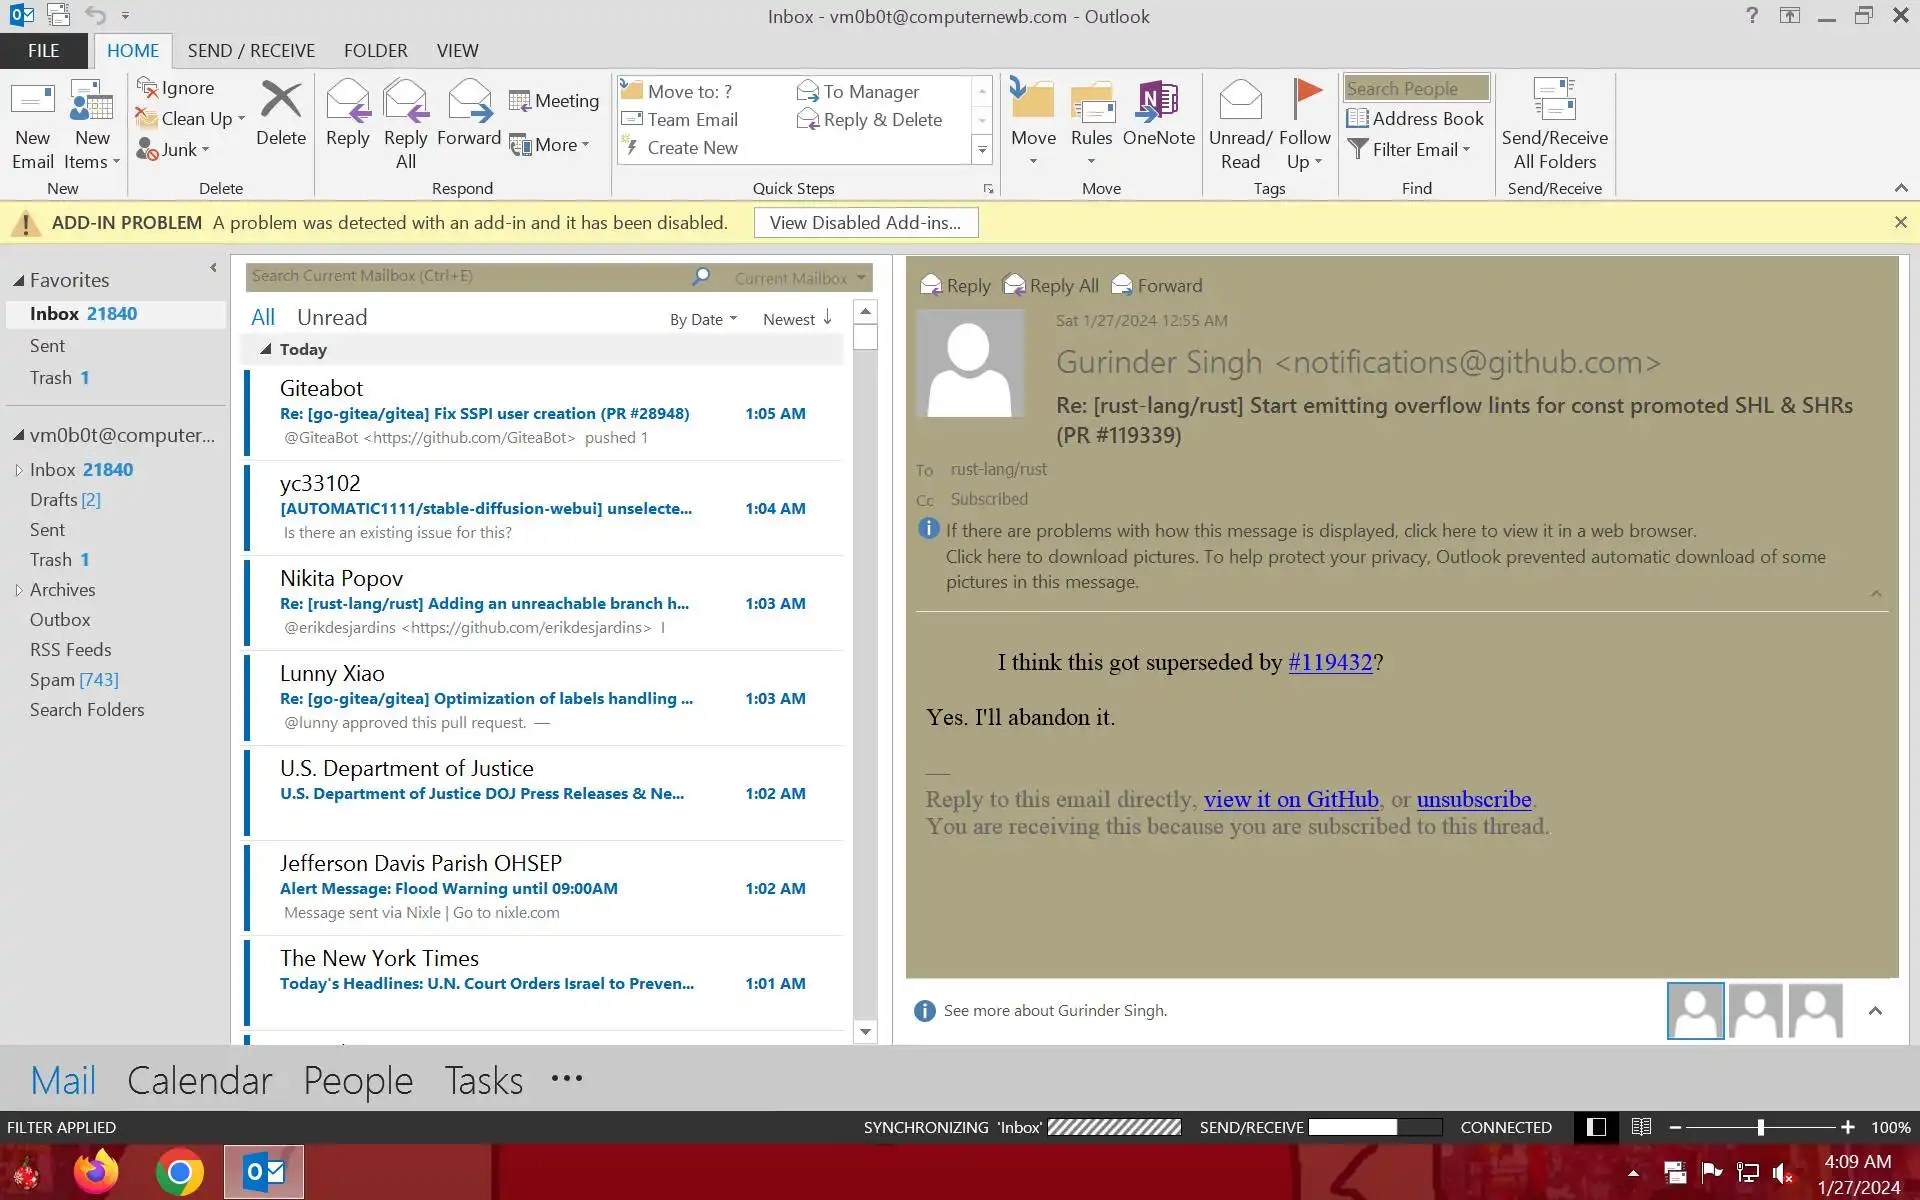
Task: Switch to Reading view in status bar
Action: (1641, 1127)
